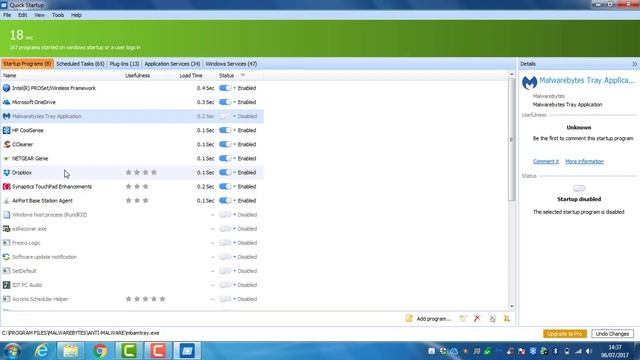Image resolution: width=640 pixels, height=360 pixels.
Task: Enable the Malwarebytes Tray Application row toggle
Action: pyautogui.click(x=225, y=116)
